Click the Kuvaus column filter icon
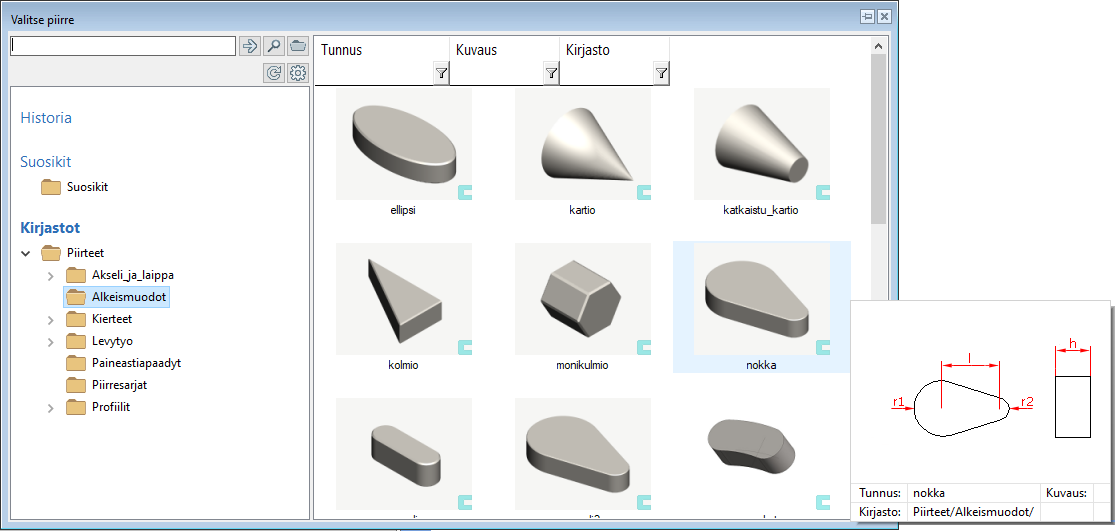 (x=551, y=73)
